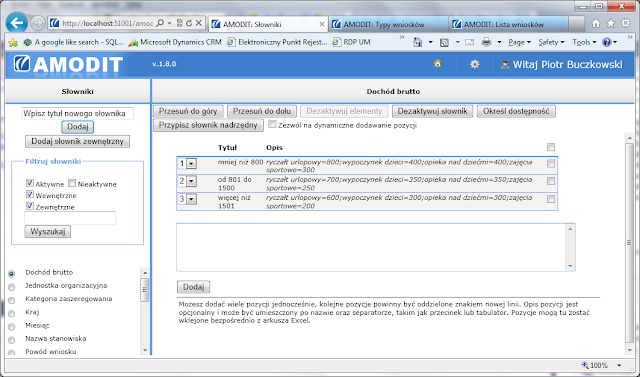The image size is (640, 377).
Task: Toggle the Nieaktywne filter checkbox
Action: coord(72,183)
